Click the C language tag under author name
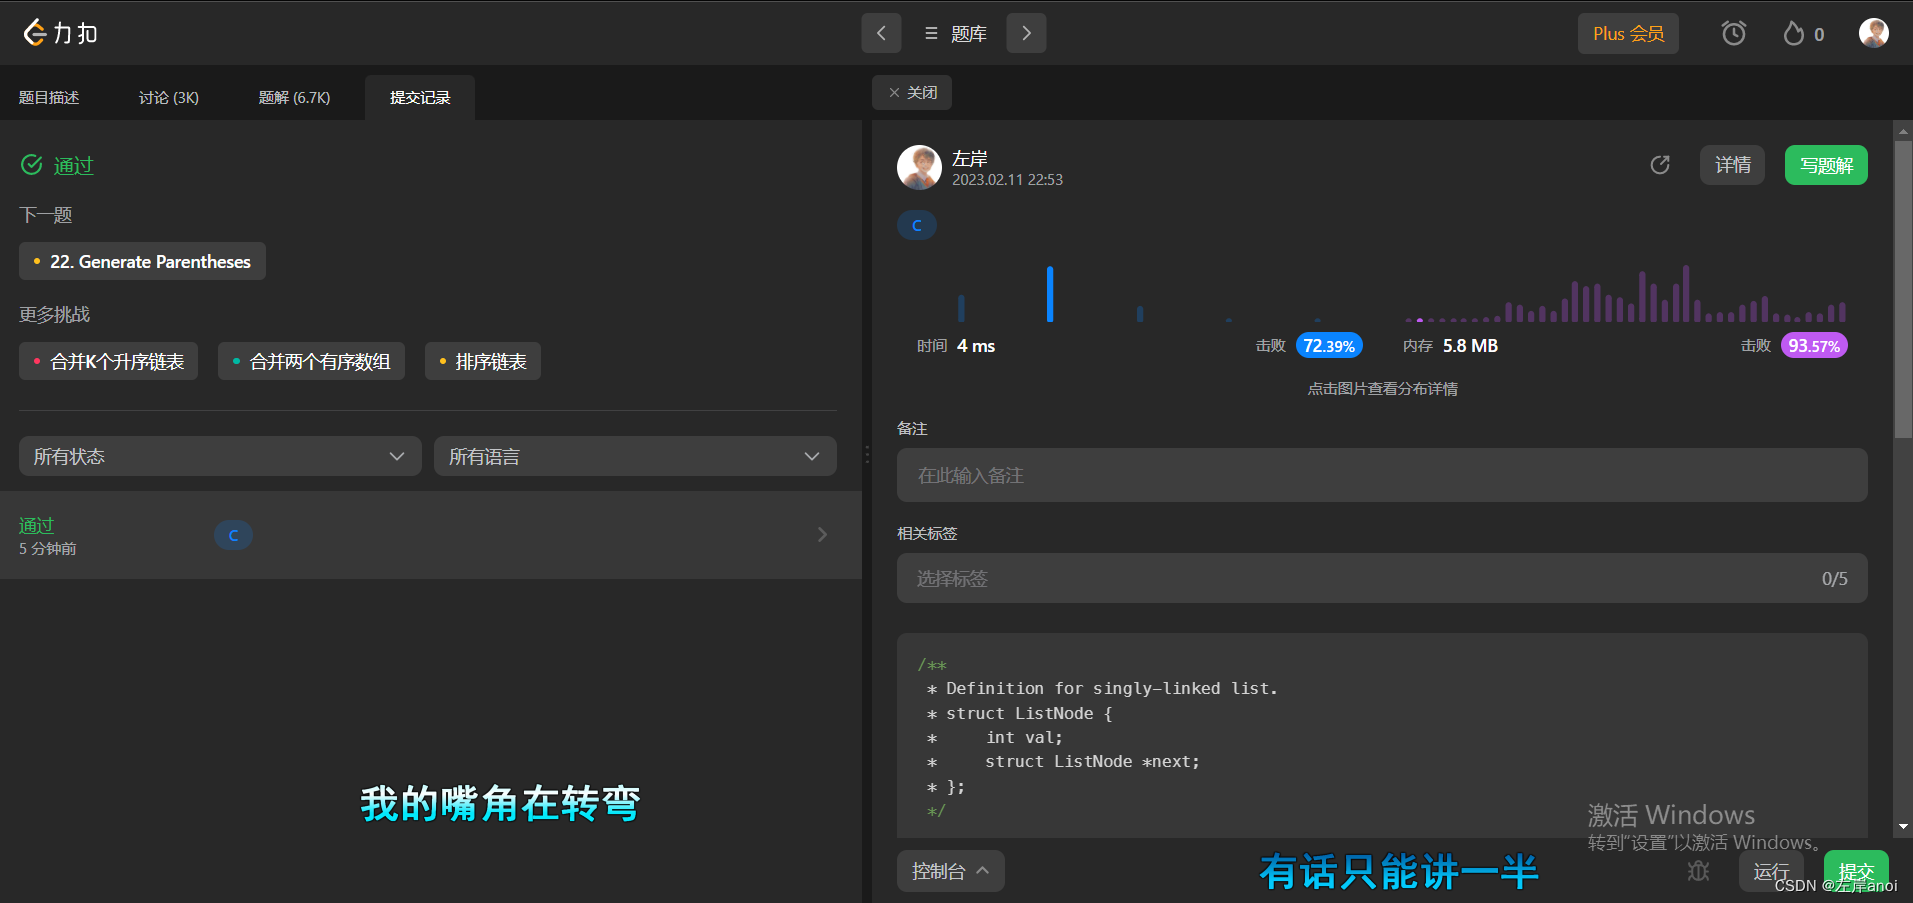The height and width of the screenshot is (903, 1913). (917, 225)
